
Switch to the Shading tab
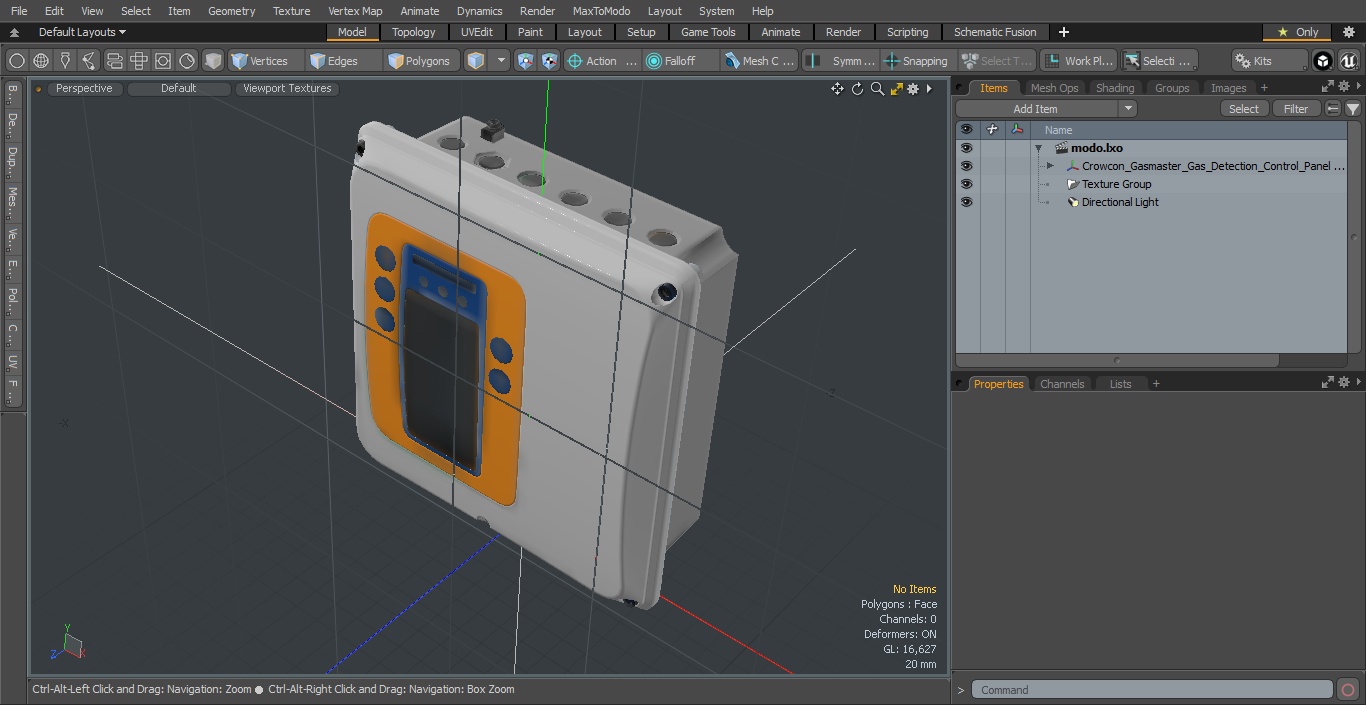(1115, 88)
